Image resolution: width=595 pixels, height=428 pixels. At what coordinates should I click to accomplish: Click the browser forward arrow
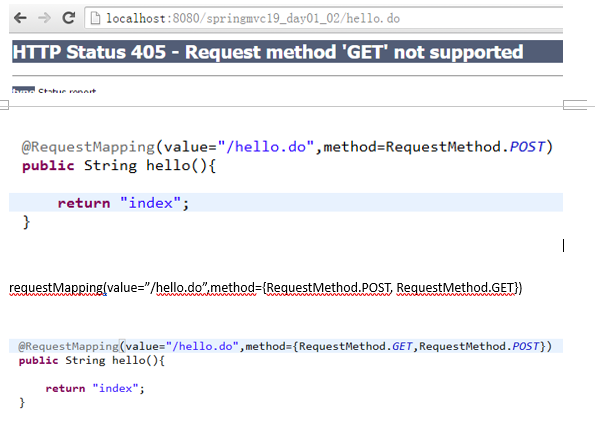tap(44, 18)
